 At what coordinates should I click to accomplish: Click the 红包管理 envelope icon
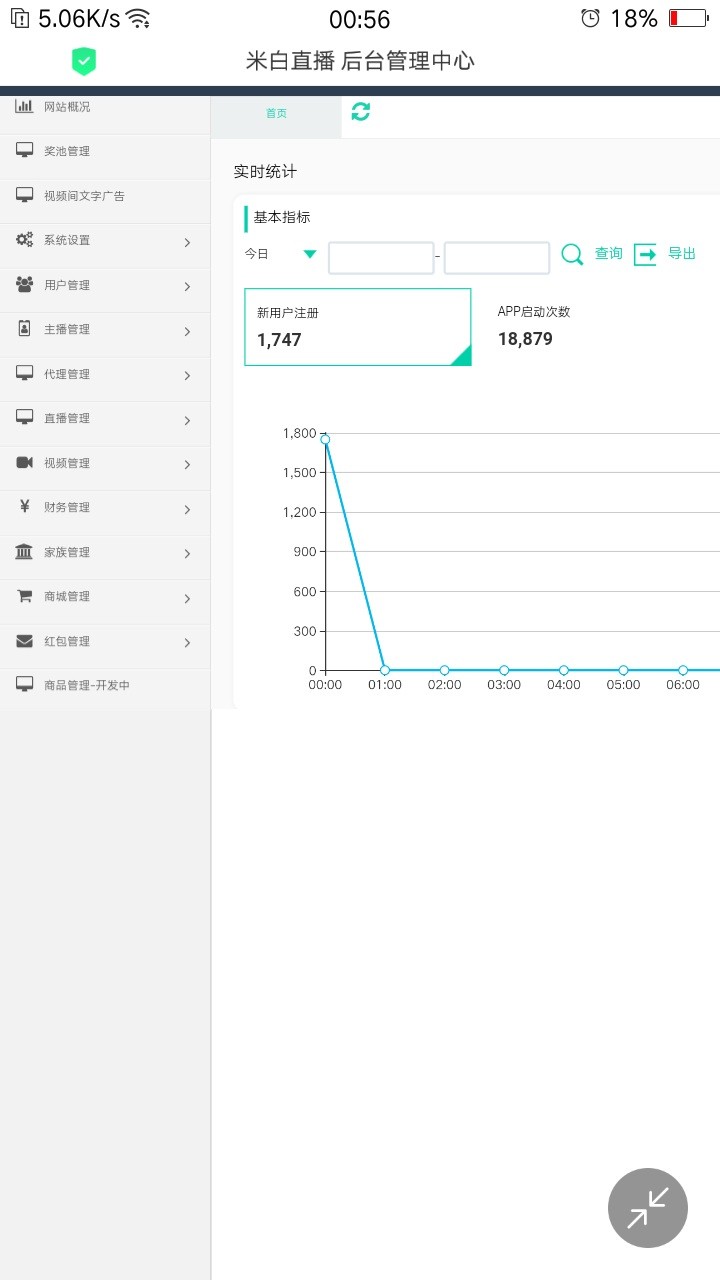click(25, 641)
